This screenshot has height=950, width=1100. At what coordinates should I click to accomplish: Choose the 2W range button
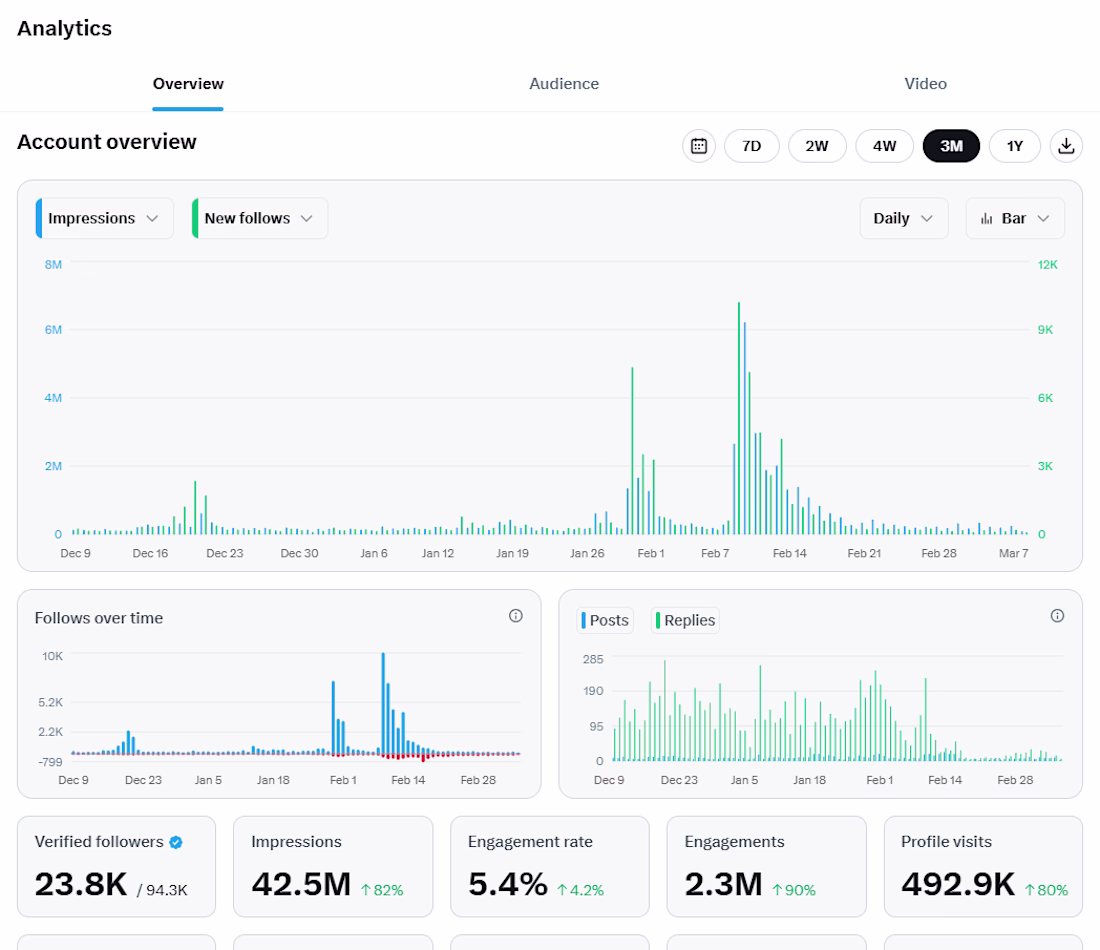tap(817, 146)
